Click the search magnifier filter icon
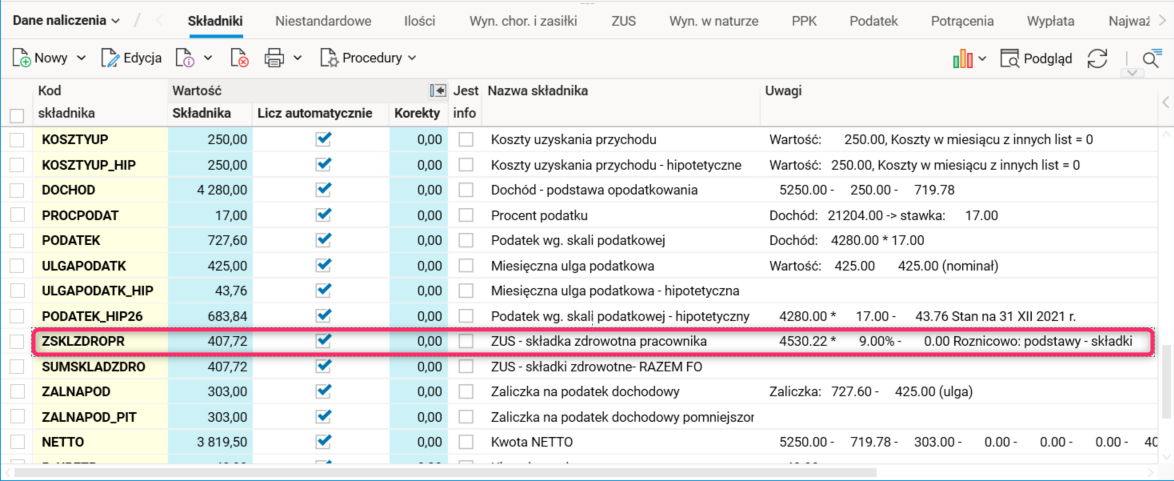 (1151, 58)
